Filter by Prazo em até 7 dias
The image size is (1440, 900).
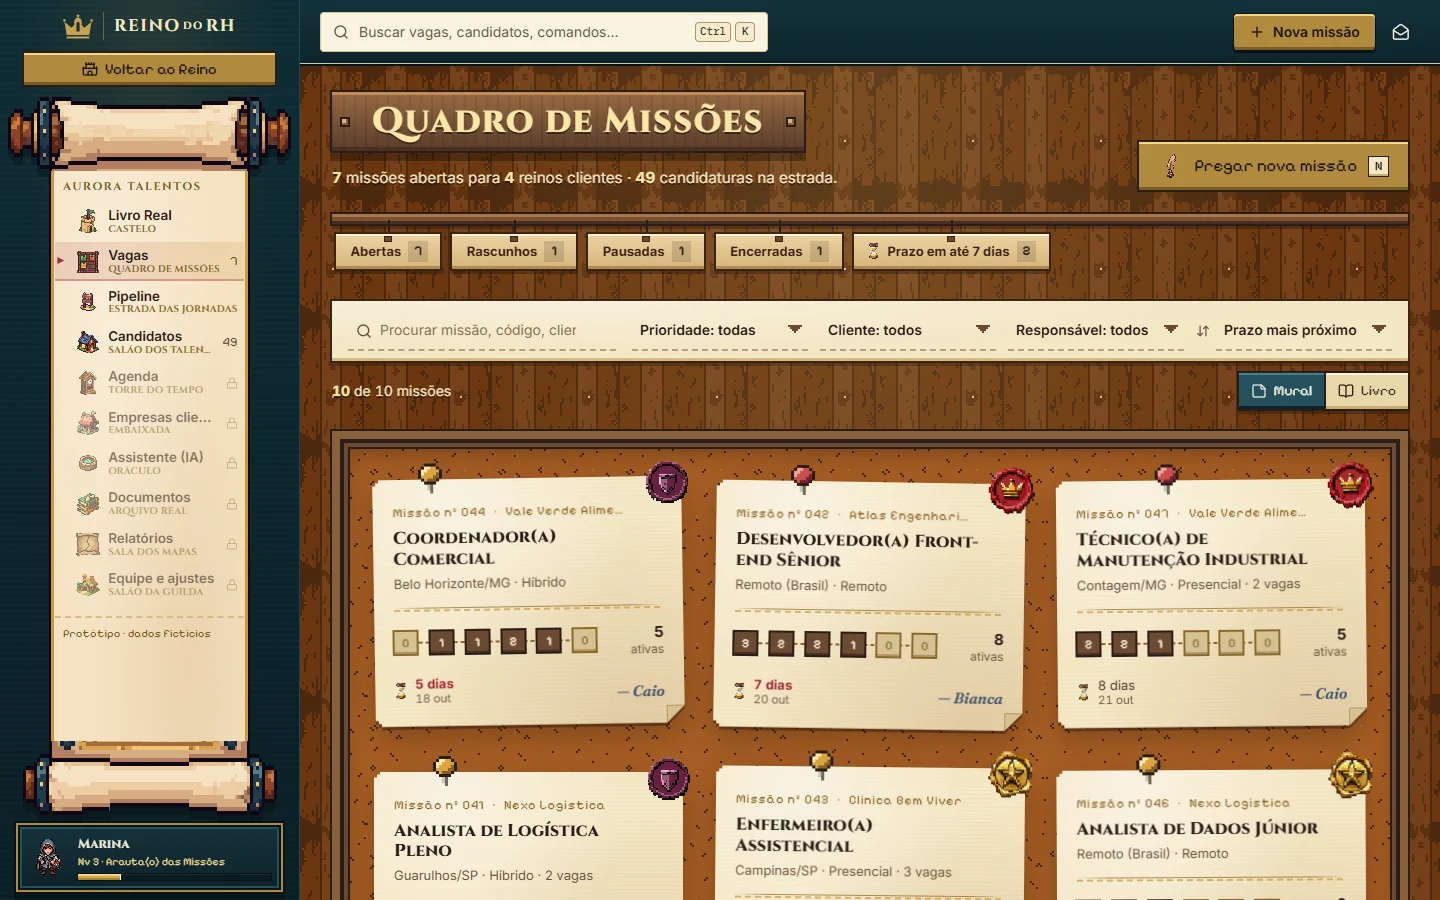coord(951,251)
